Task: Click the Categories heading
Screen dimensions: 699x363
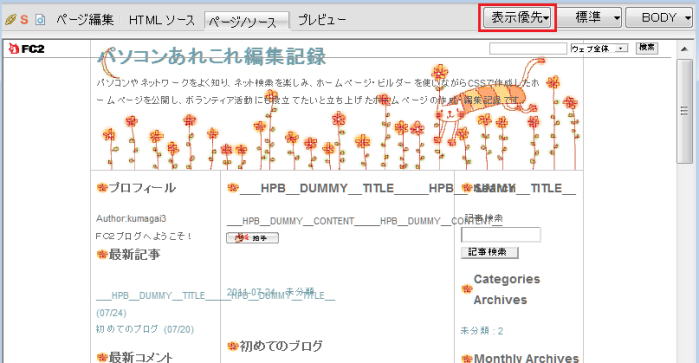Action: (x=507, y=279)
